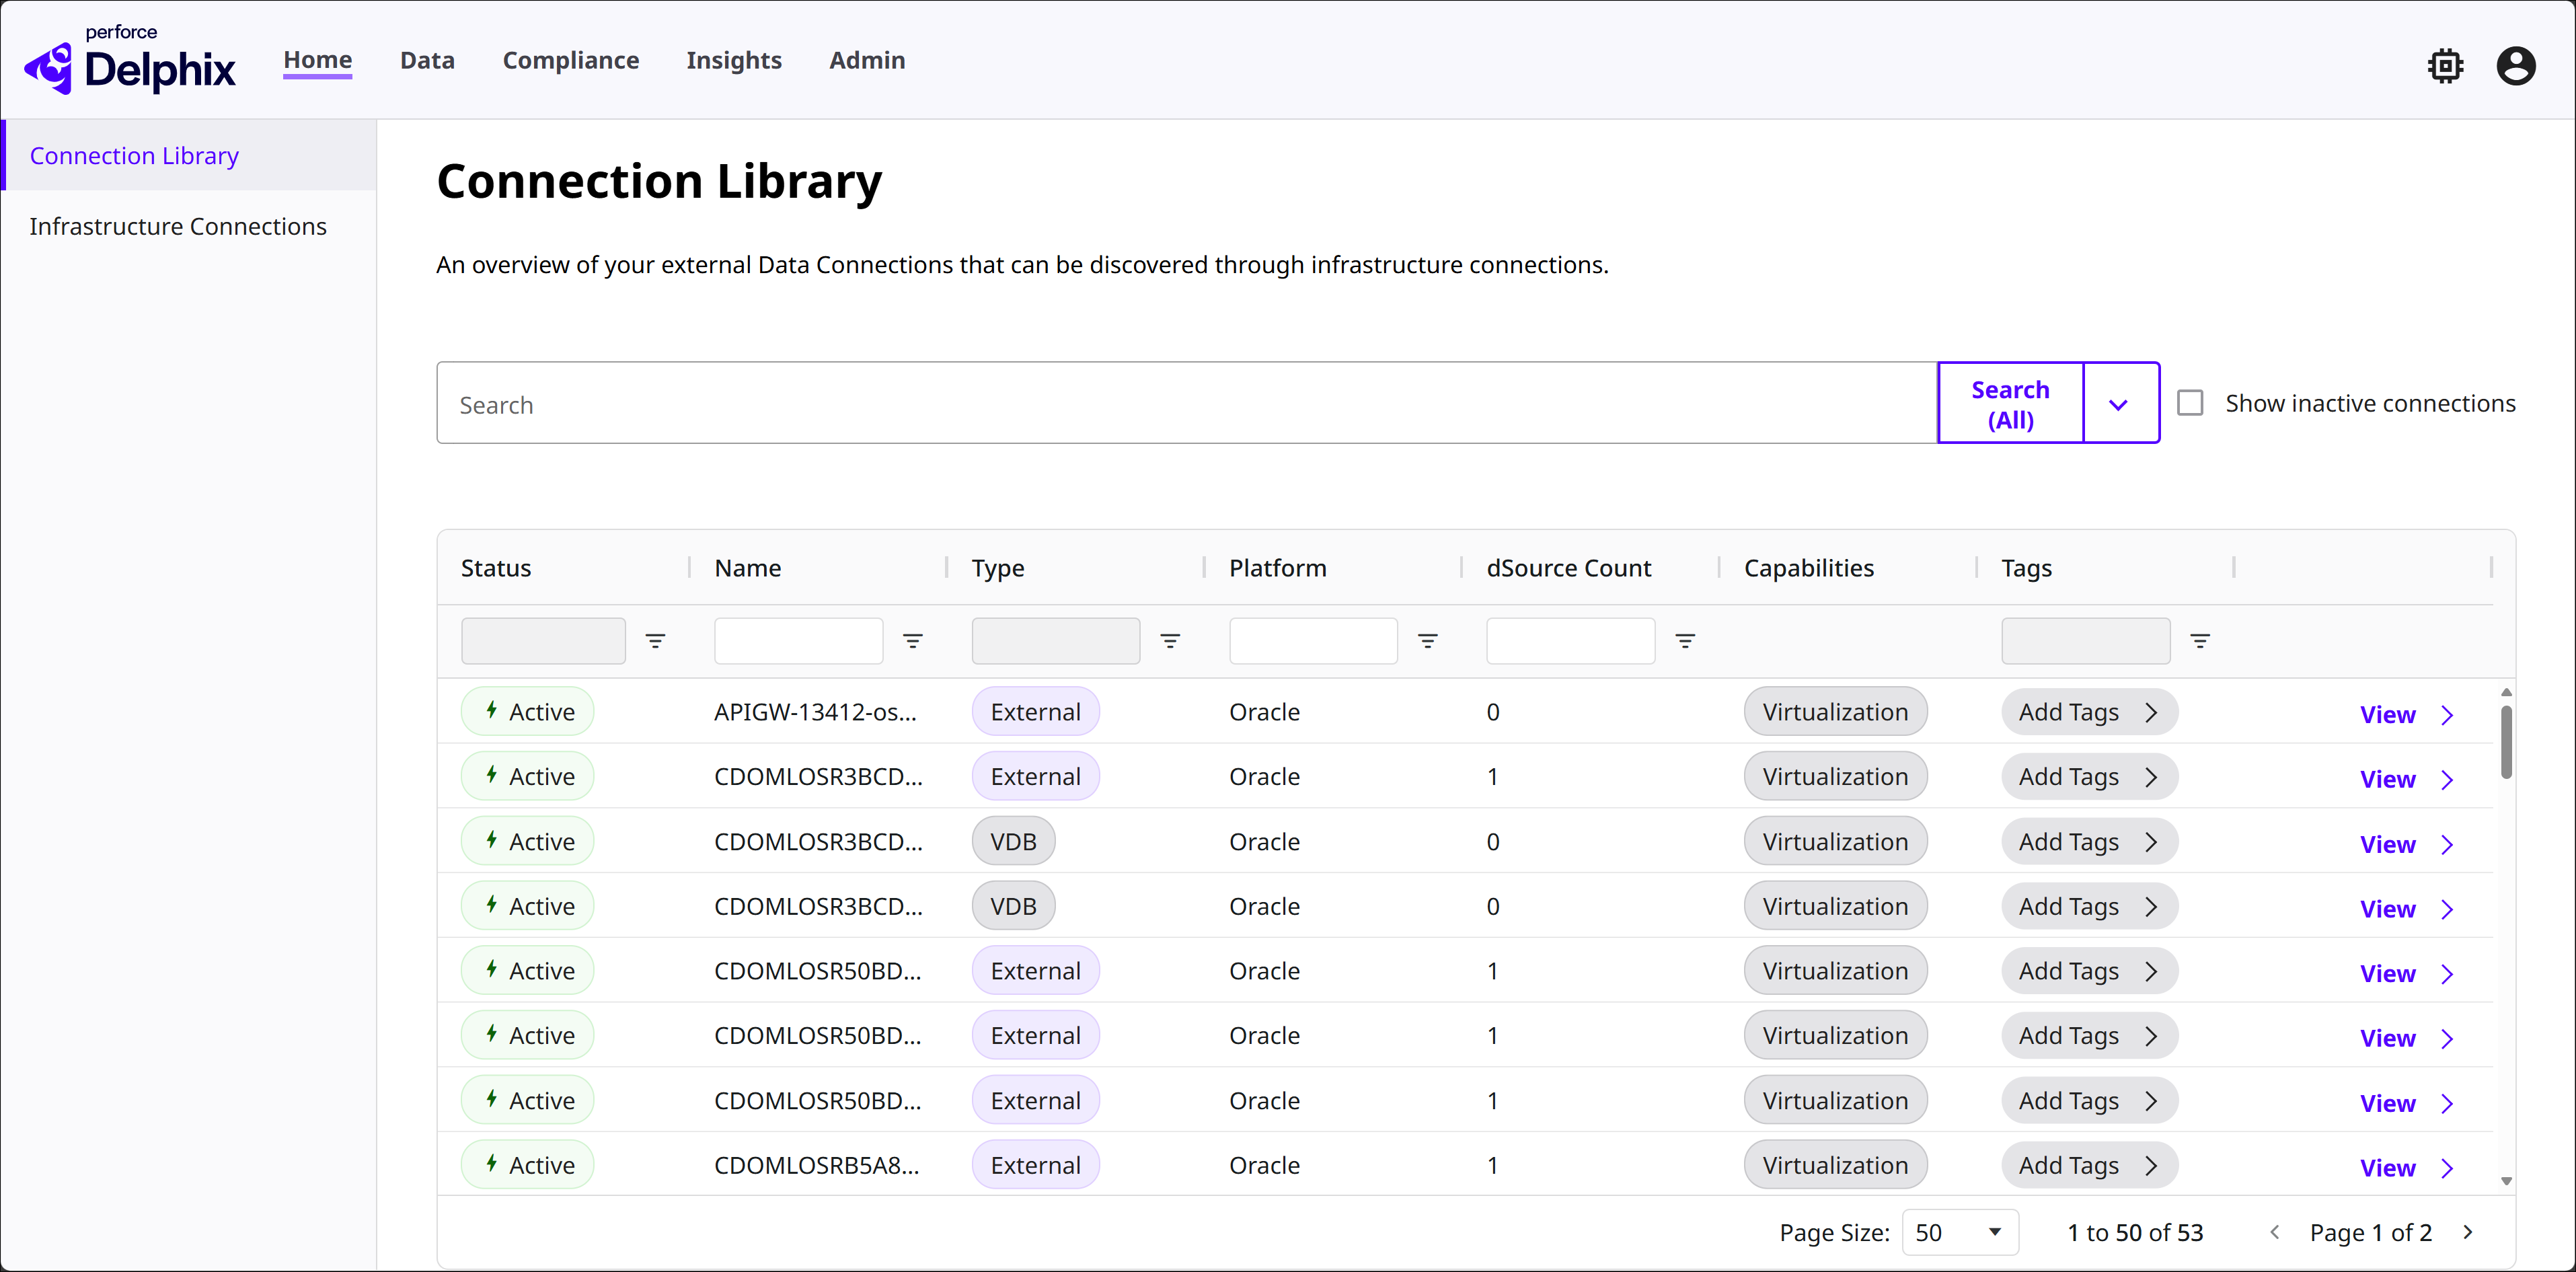Click the Platform filter text field
This screenshot has height=1272, width=2576.
[x=1313, y=641]
